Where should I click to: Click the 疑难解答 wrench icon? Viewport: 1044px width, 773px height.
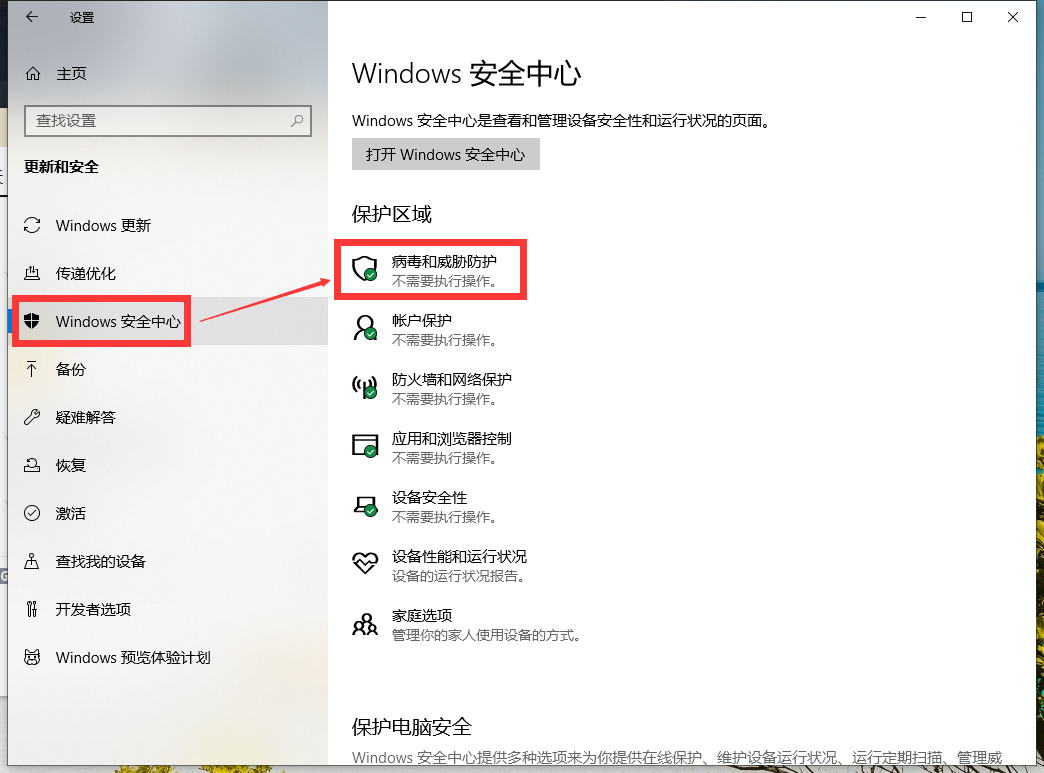(x=32, y=417)
